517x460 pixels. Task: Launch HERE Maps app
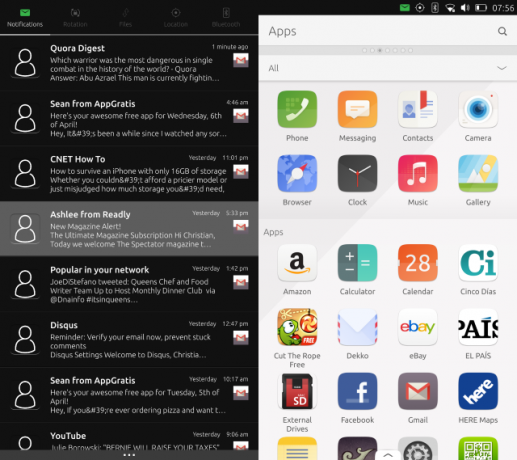(478, 391)
